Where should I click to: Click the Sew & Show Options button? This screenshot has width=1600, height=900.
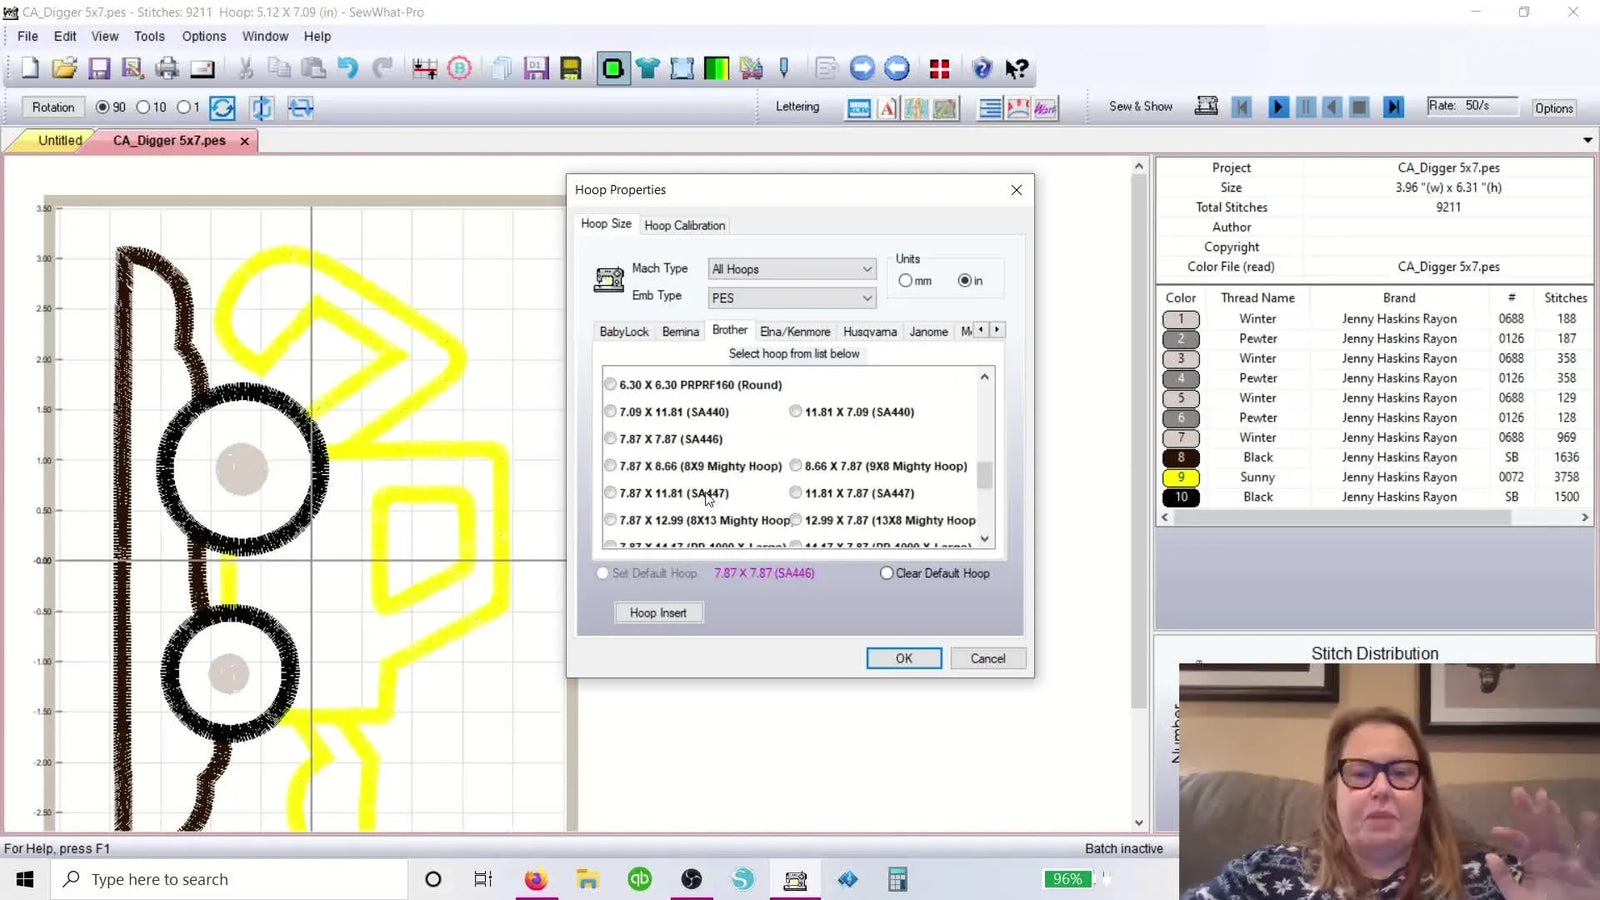[x=1554, y=108]
